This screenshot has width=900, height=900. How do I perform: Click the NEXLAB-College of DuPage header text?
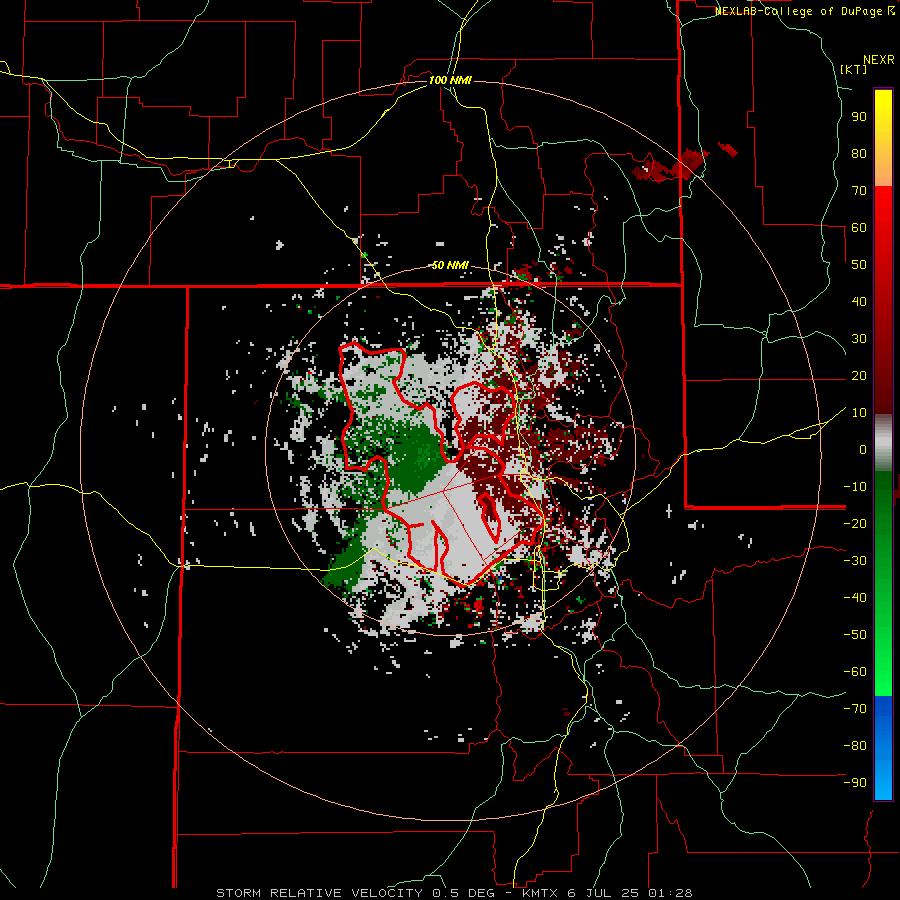coord(805,11)
